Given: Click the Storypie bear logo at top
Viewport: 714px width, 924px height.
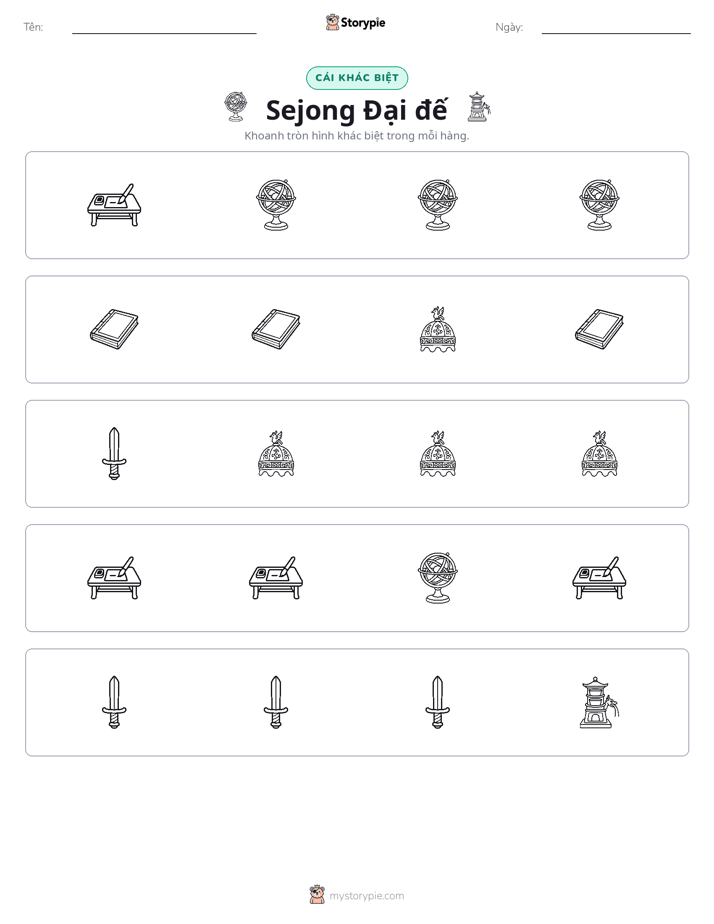Looking at the screenshot, I should (x=333, y=22).
